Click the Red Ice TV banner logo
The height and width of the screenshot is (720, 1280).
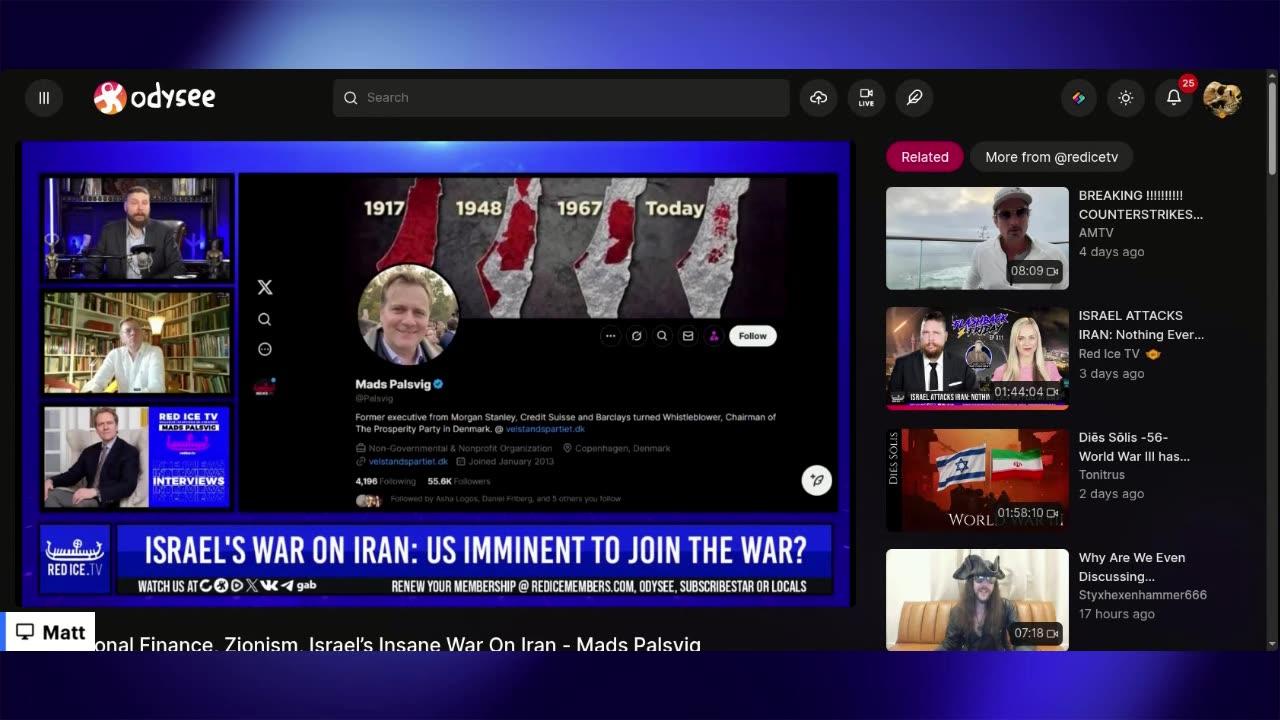75,560
